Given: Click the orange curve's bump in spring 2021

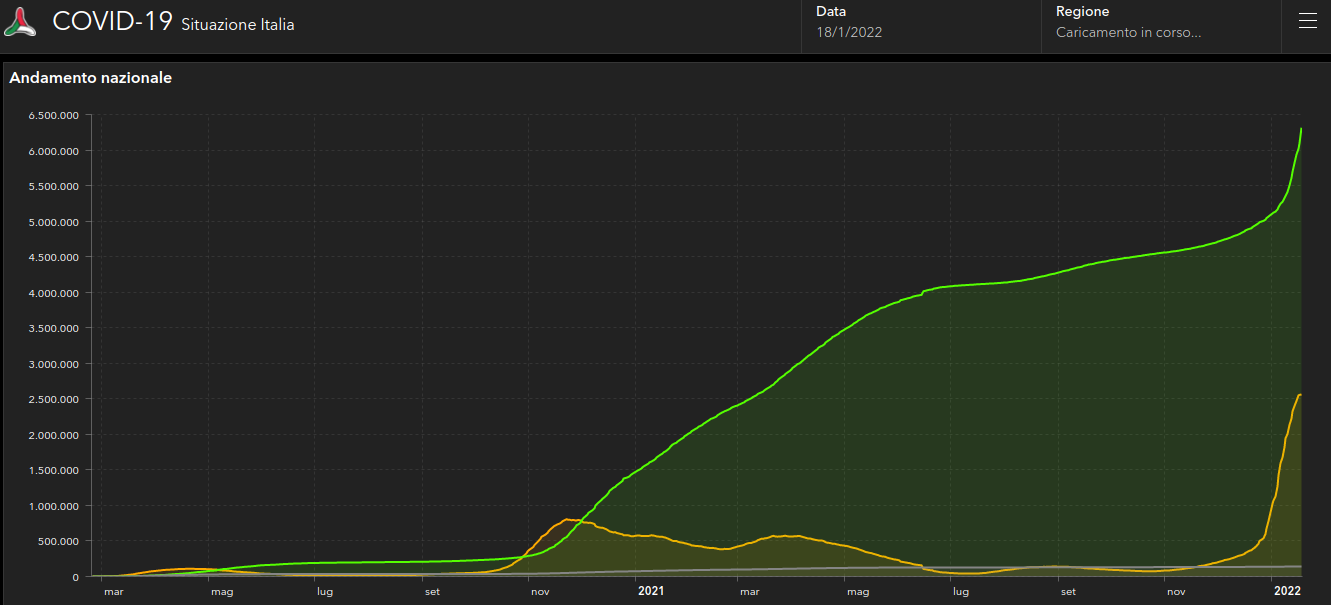Looking at the screenshot, I should [x=785, y=536].
